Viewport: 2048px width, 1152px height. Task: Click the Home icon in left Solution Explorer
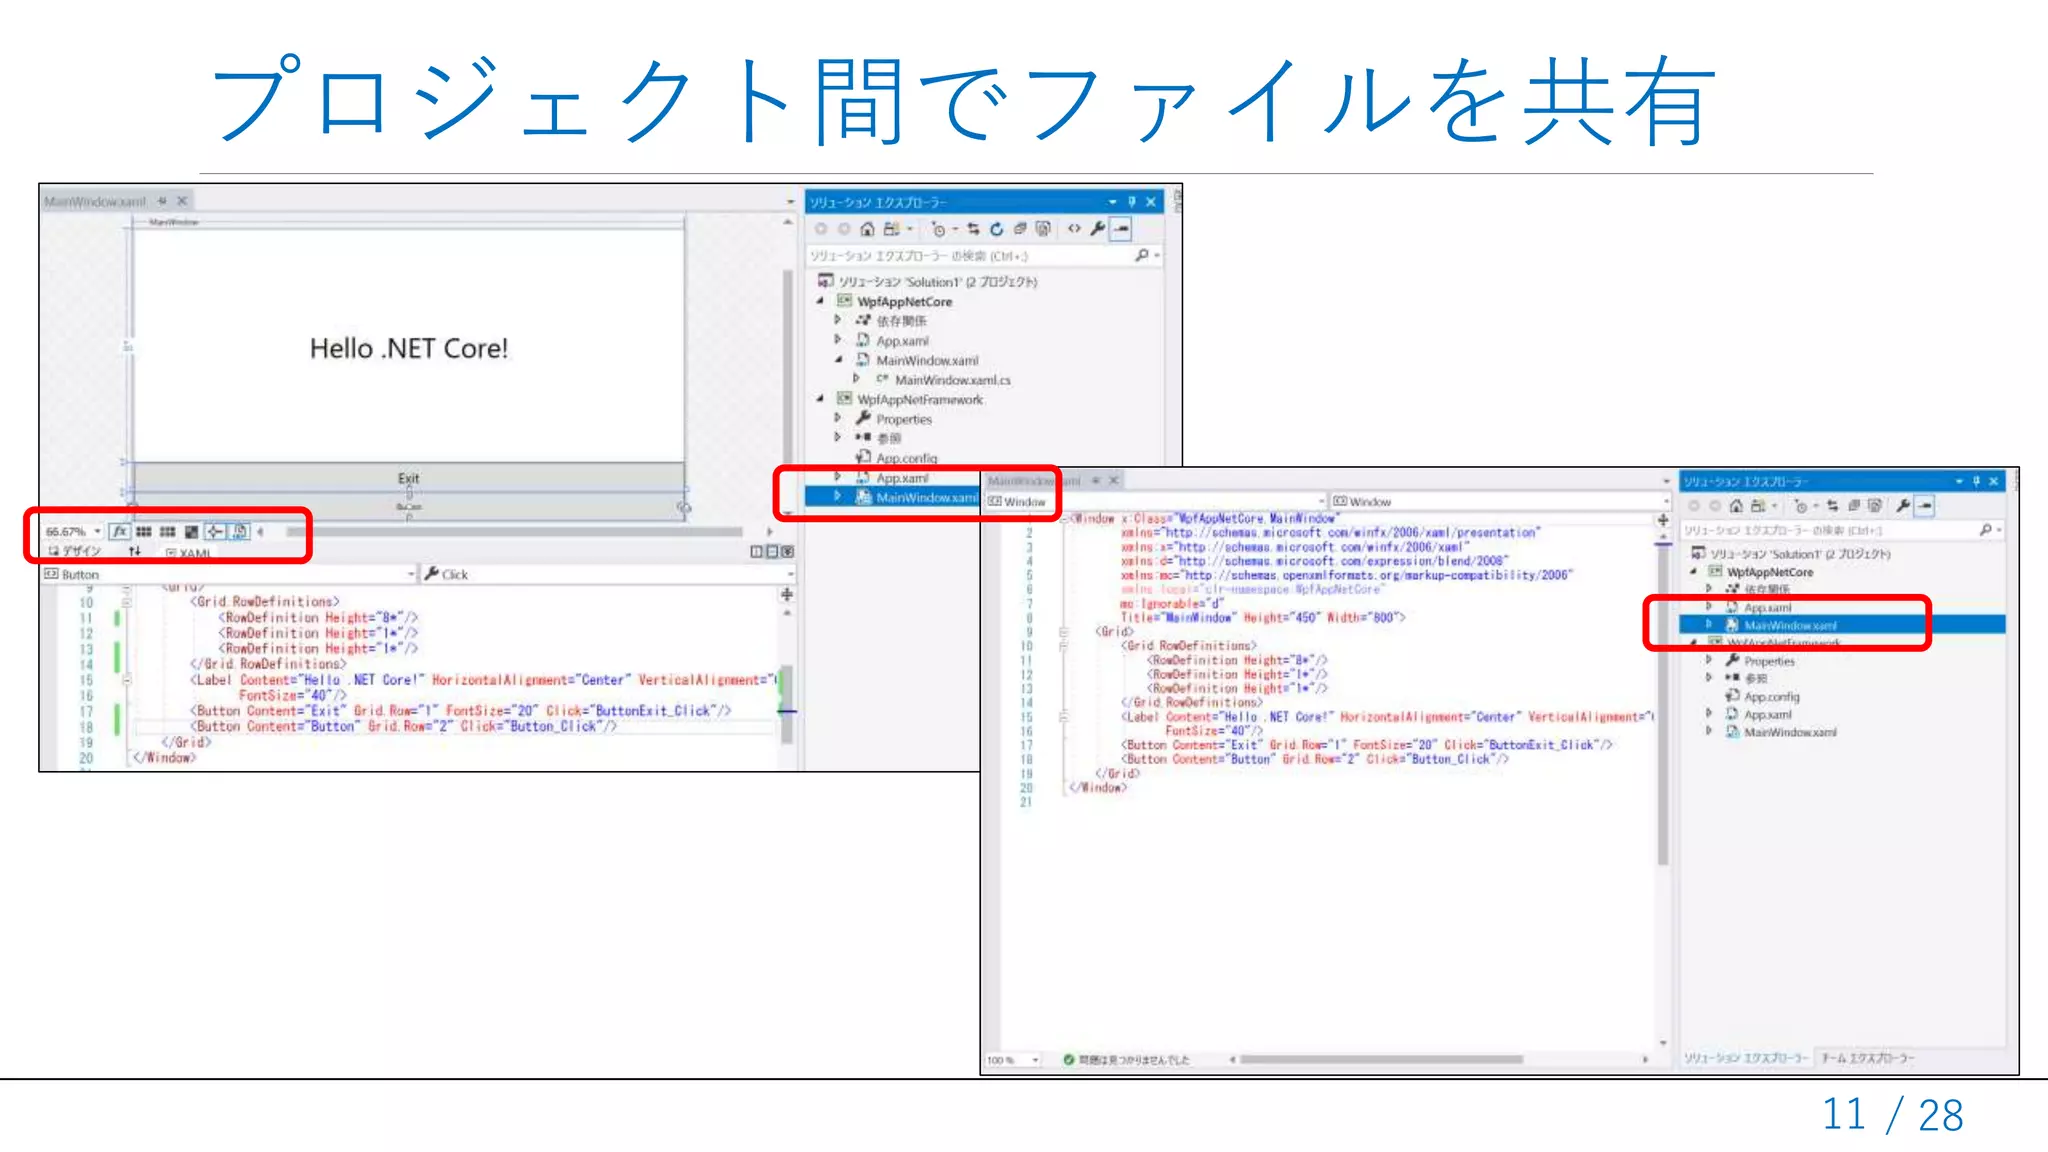tap(867, 229)
